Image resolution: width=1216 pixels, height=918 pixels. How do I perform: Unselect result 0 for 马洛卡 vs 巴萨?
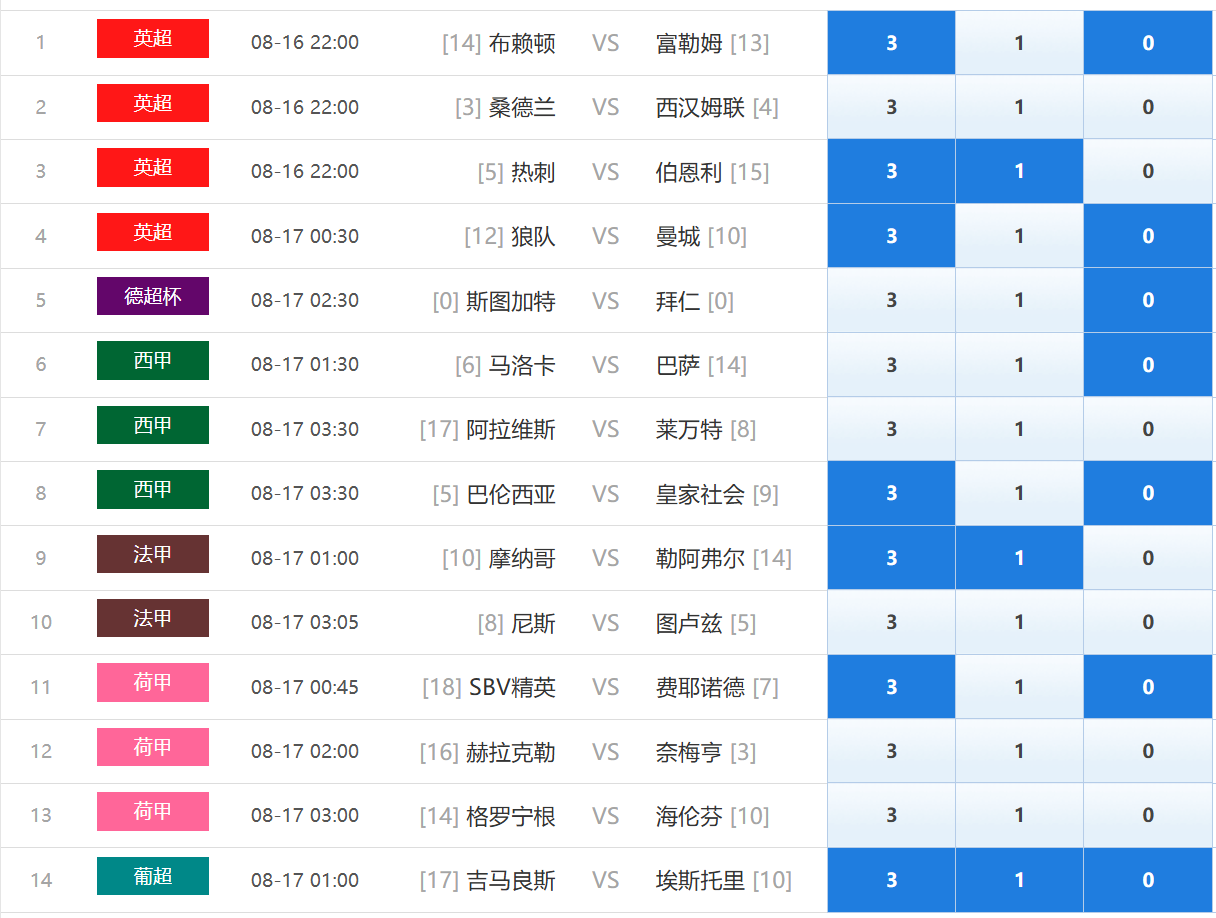pyautogui.click(x=1148, y=365)
